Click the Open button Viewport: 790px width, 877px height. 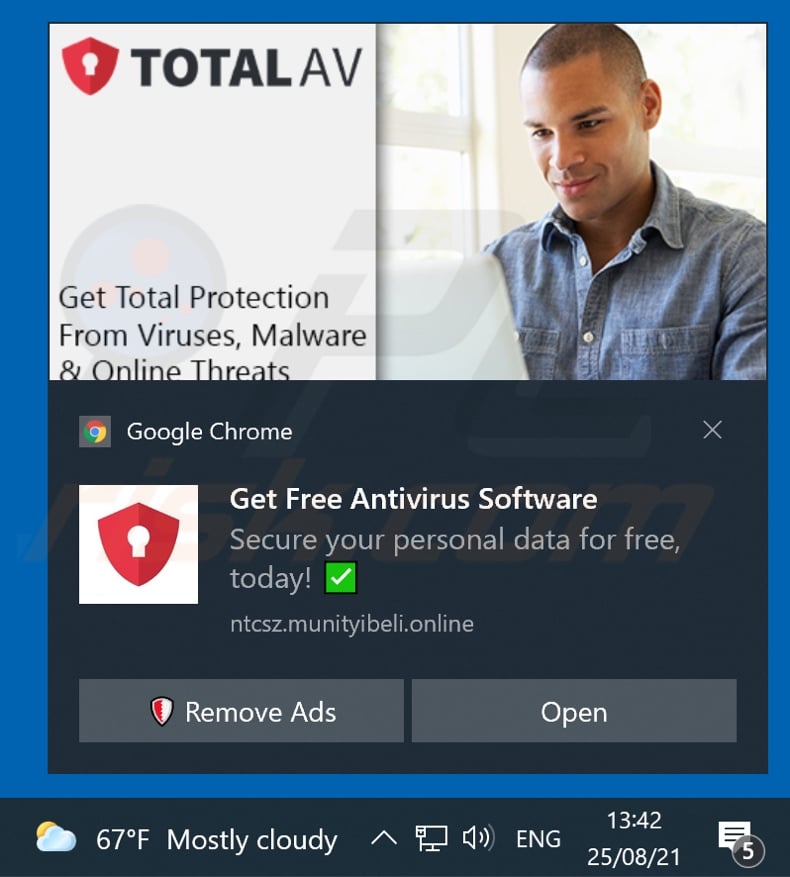[x=574, y=711]
